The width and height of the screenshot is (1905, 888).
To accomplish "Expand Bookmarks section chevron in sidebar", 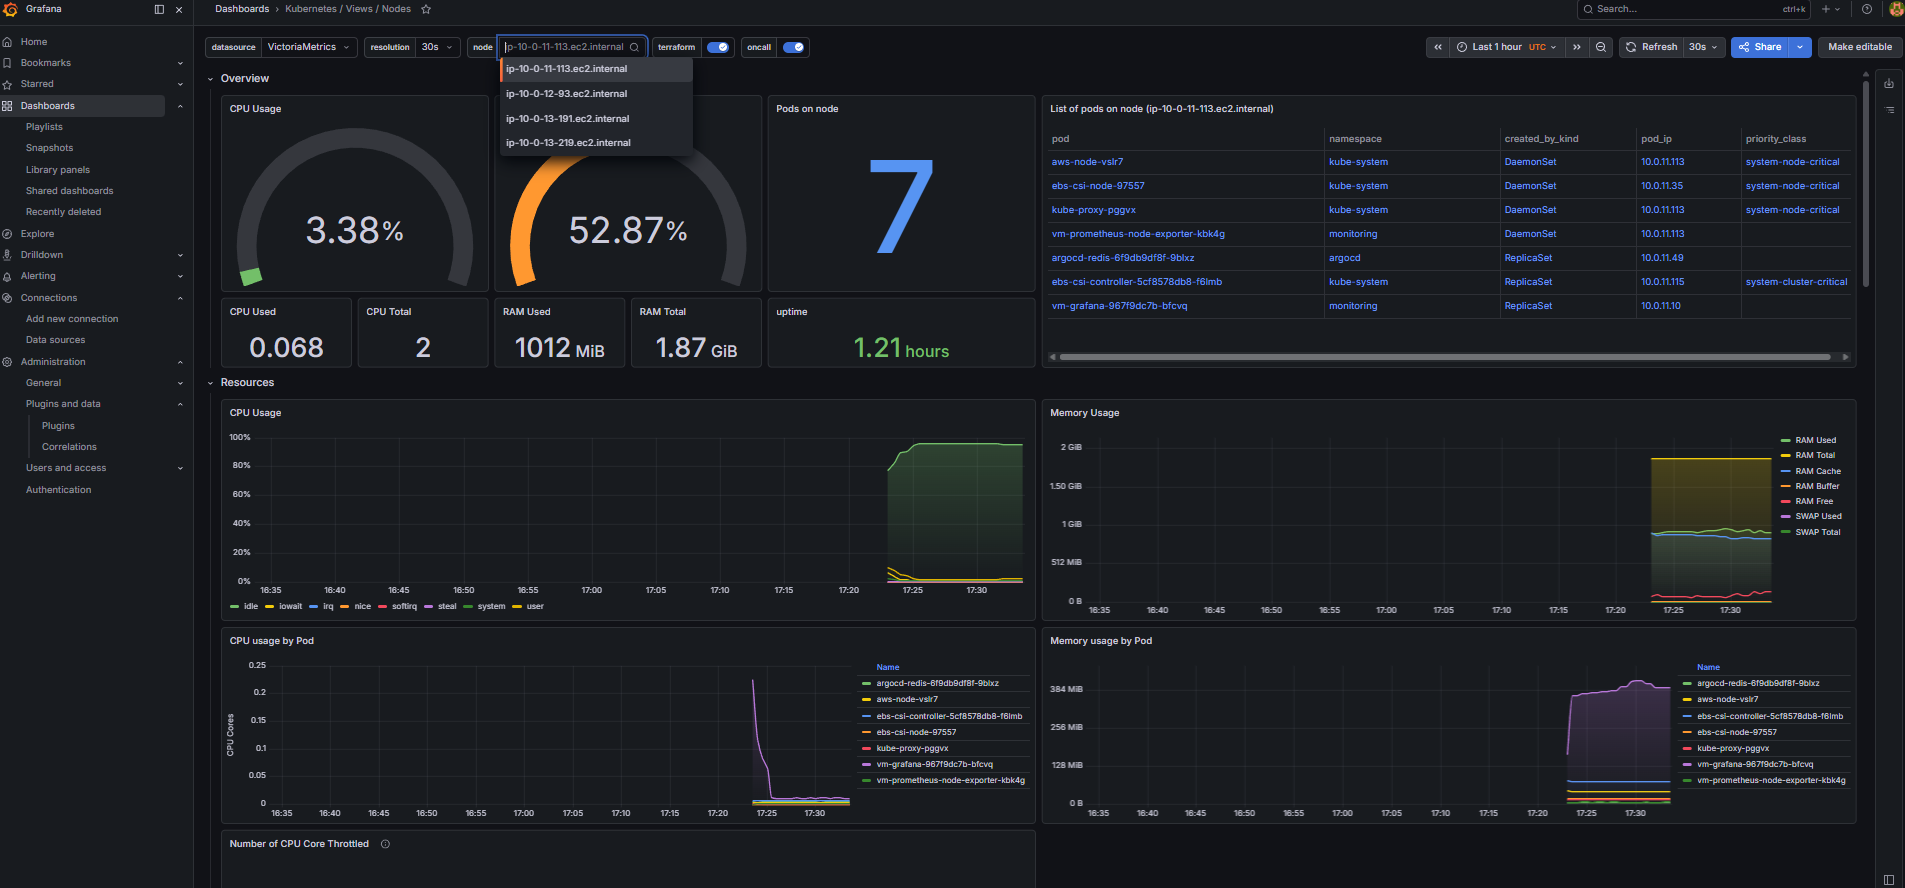I will point(180,63).
